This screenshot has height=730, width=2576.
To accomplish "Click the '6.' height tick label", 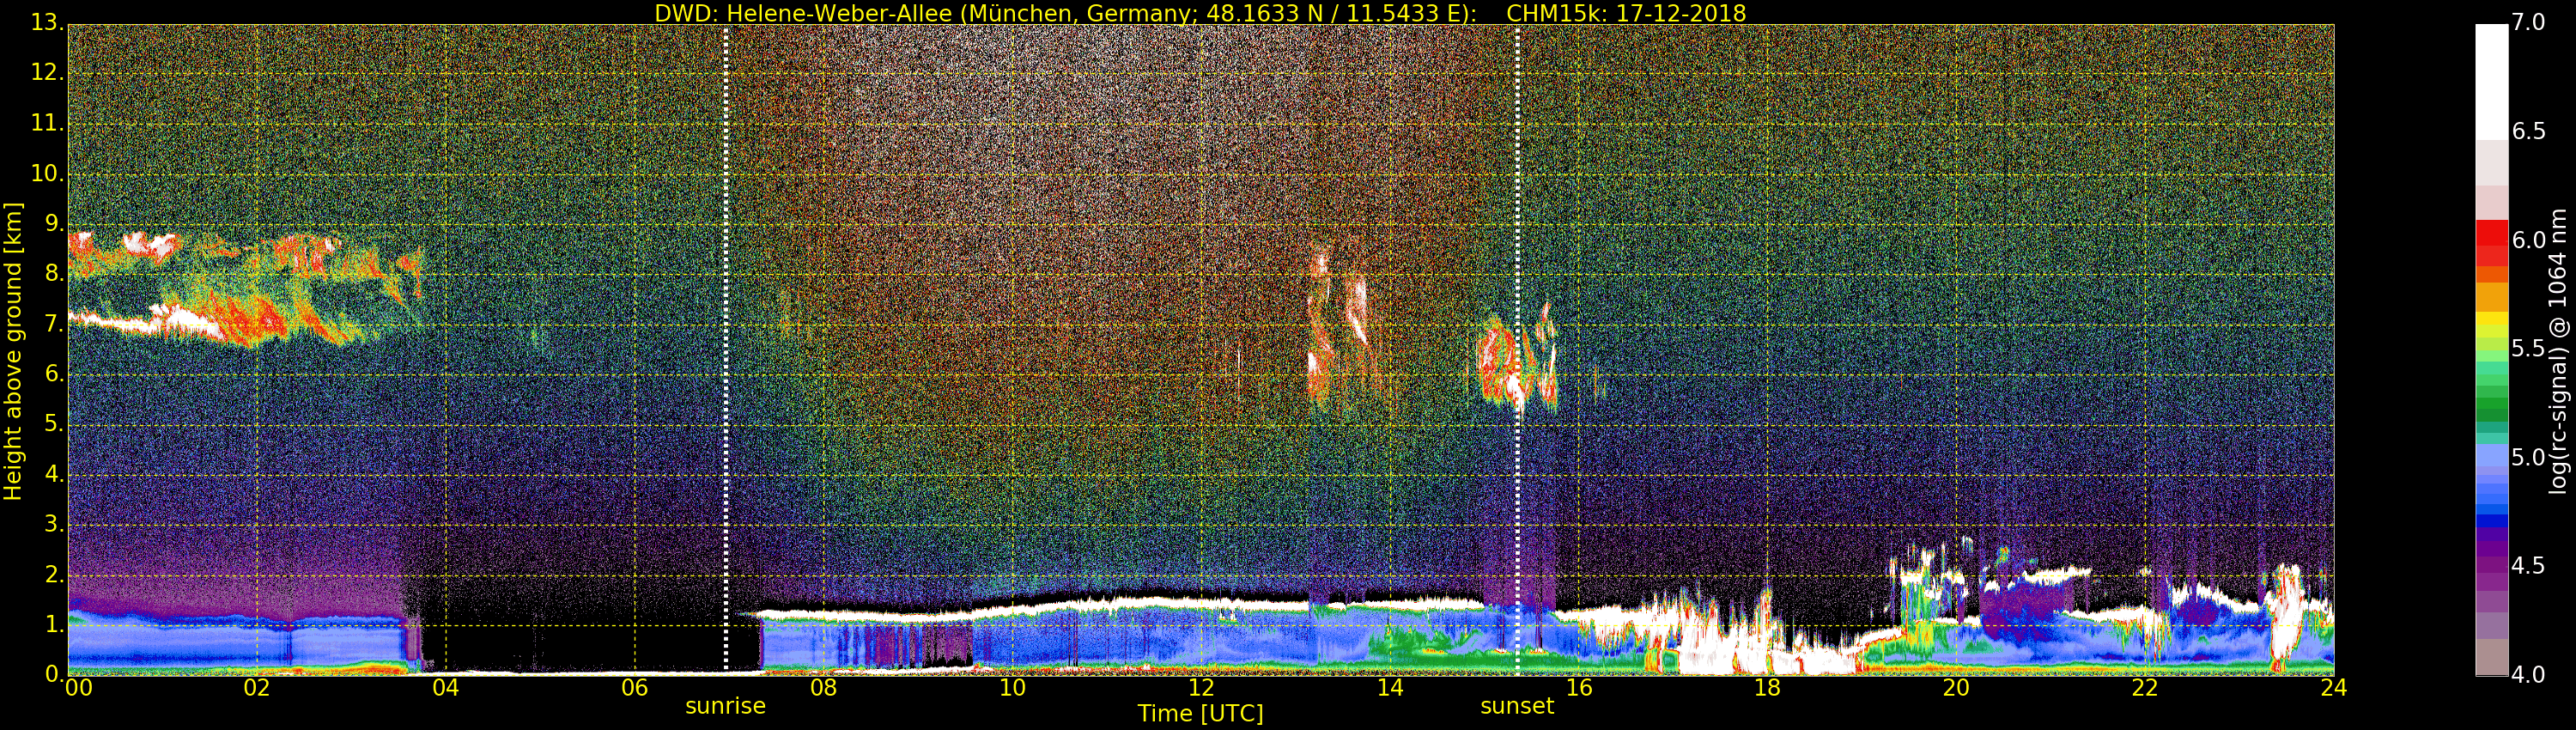I will [x=54, y=373].
